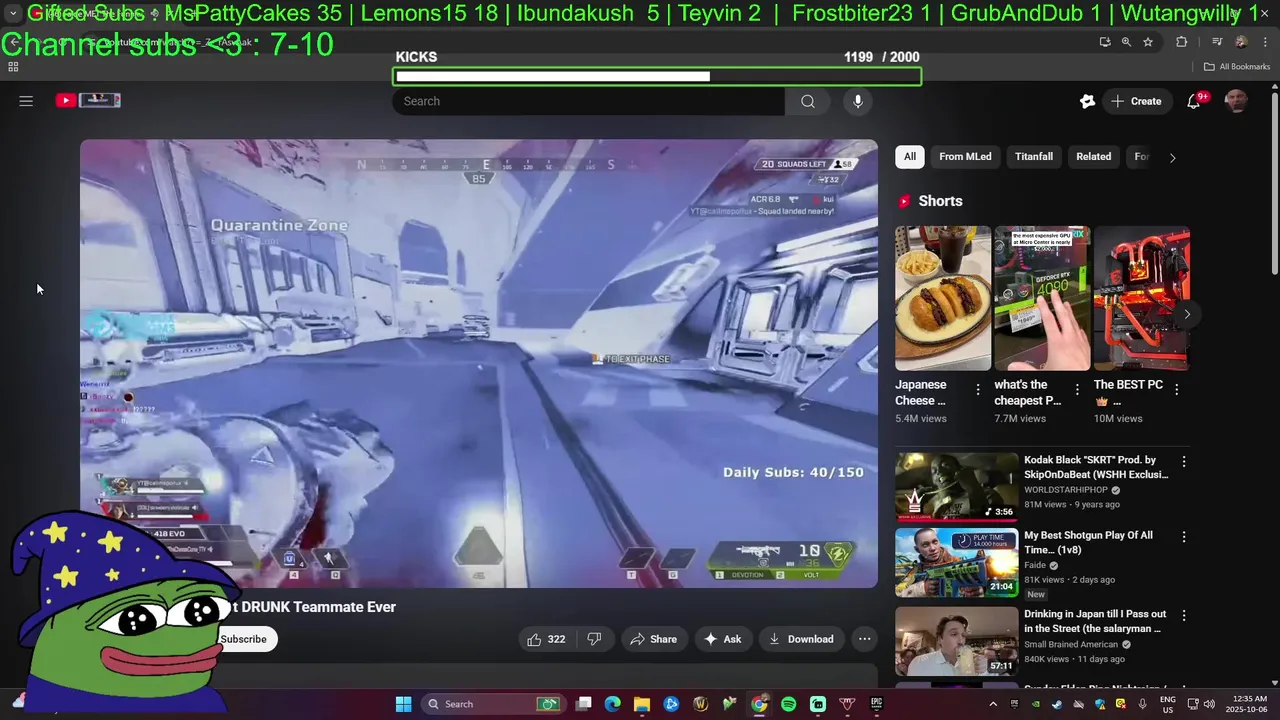Open options for Japanese Cheese short
Image resolution: width=1280 pixels, height=720 pixels.
(x=978, y=389)
